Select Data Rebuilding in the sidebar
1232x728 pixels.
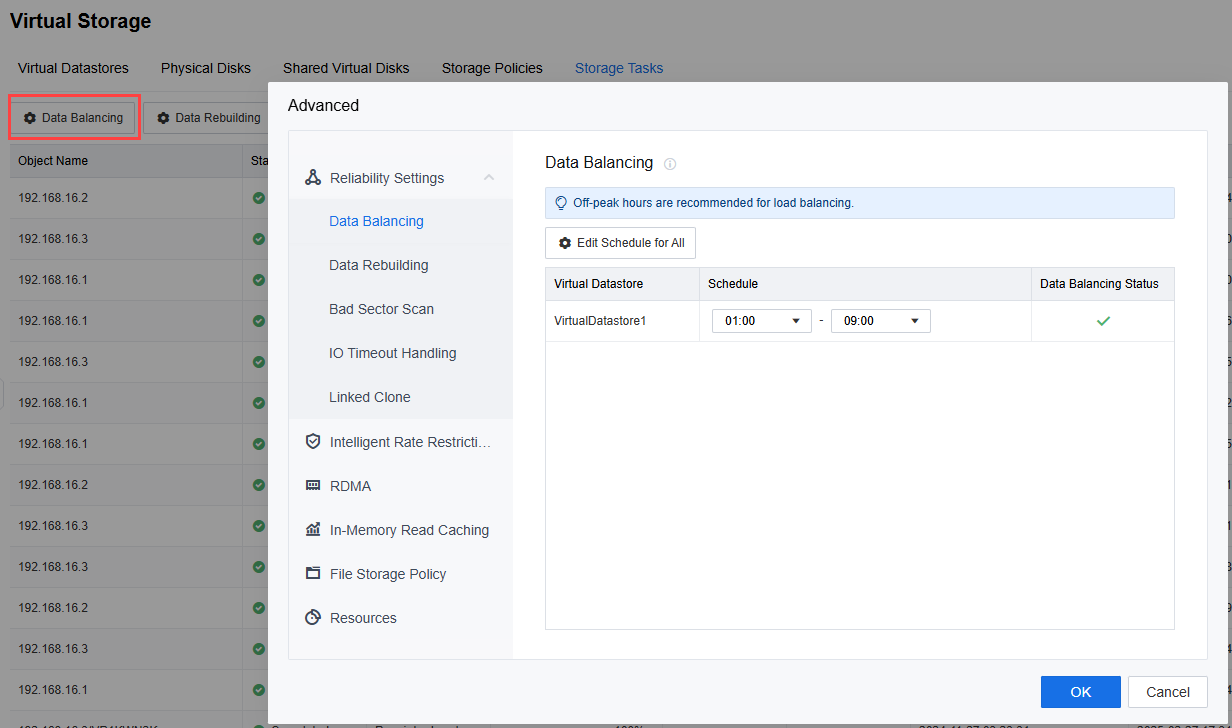[379, 265]
